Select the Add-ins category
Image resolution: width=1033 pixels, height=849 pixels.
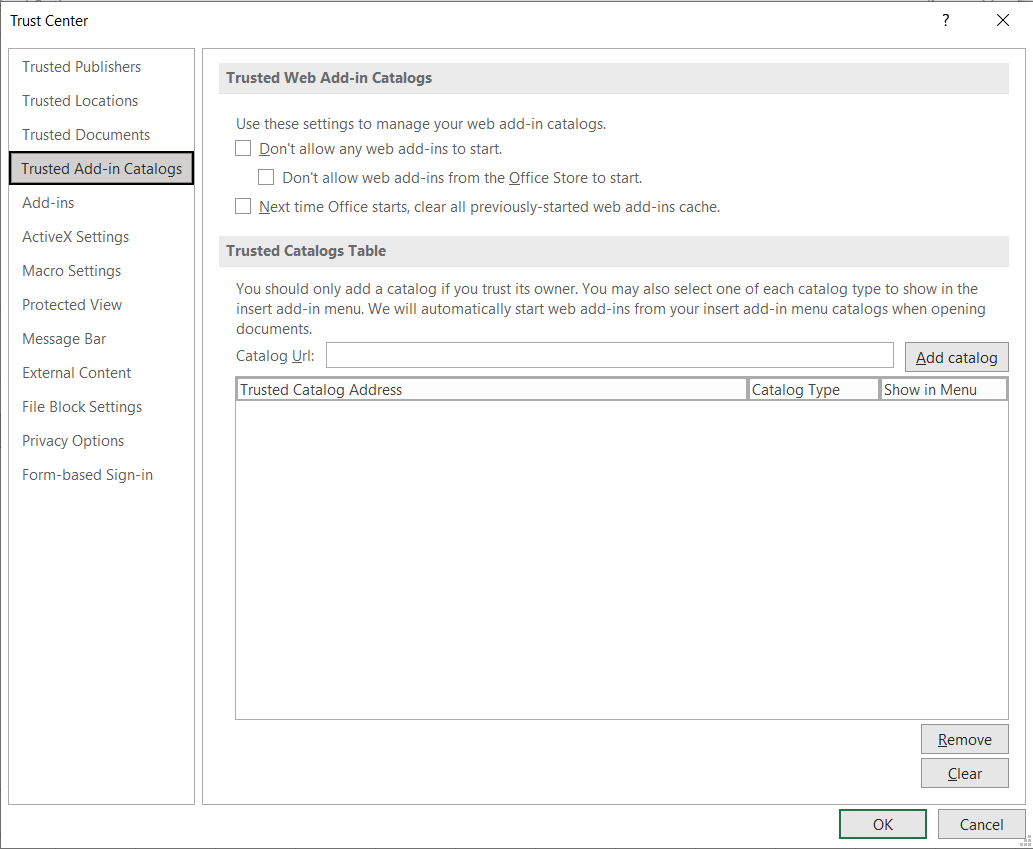coord(48,203)
